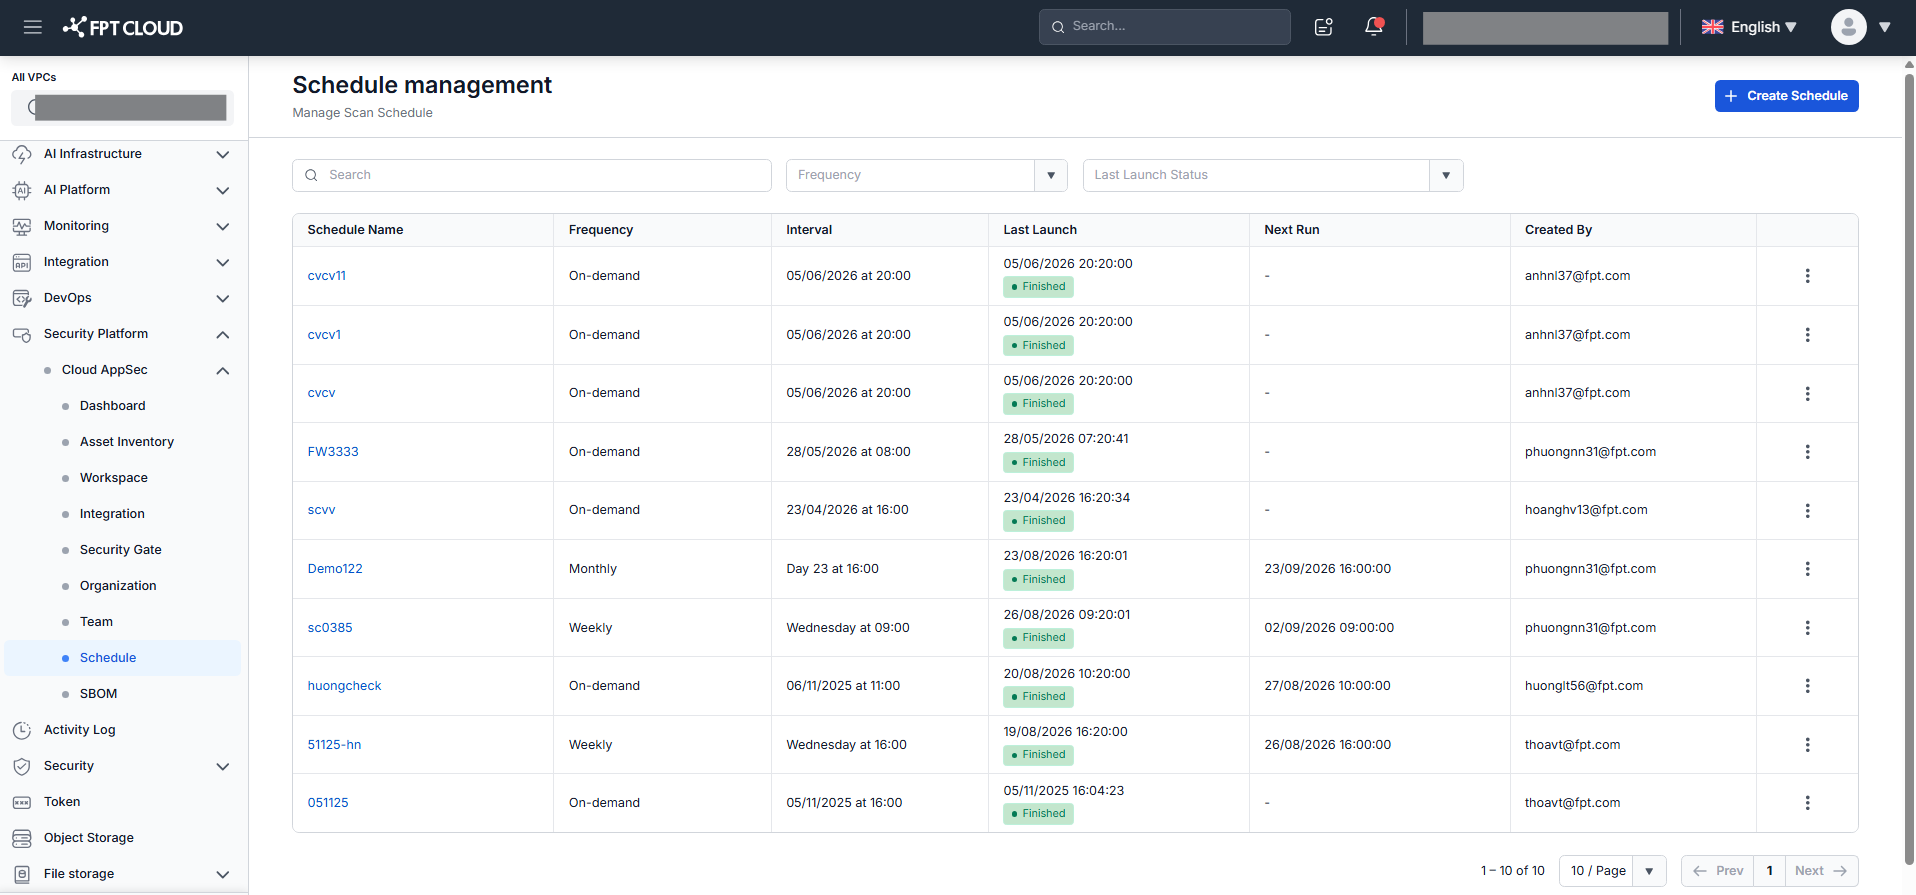Open SBOM menu item

(98, 694)
